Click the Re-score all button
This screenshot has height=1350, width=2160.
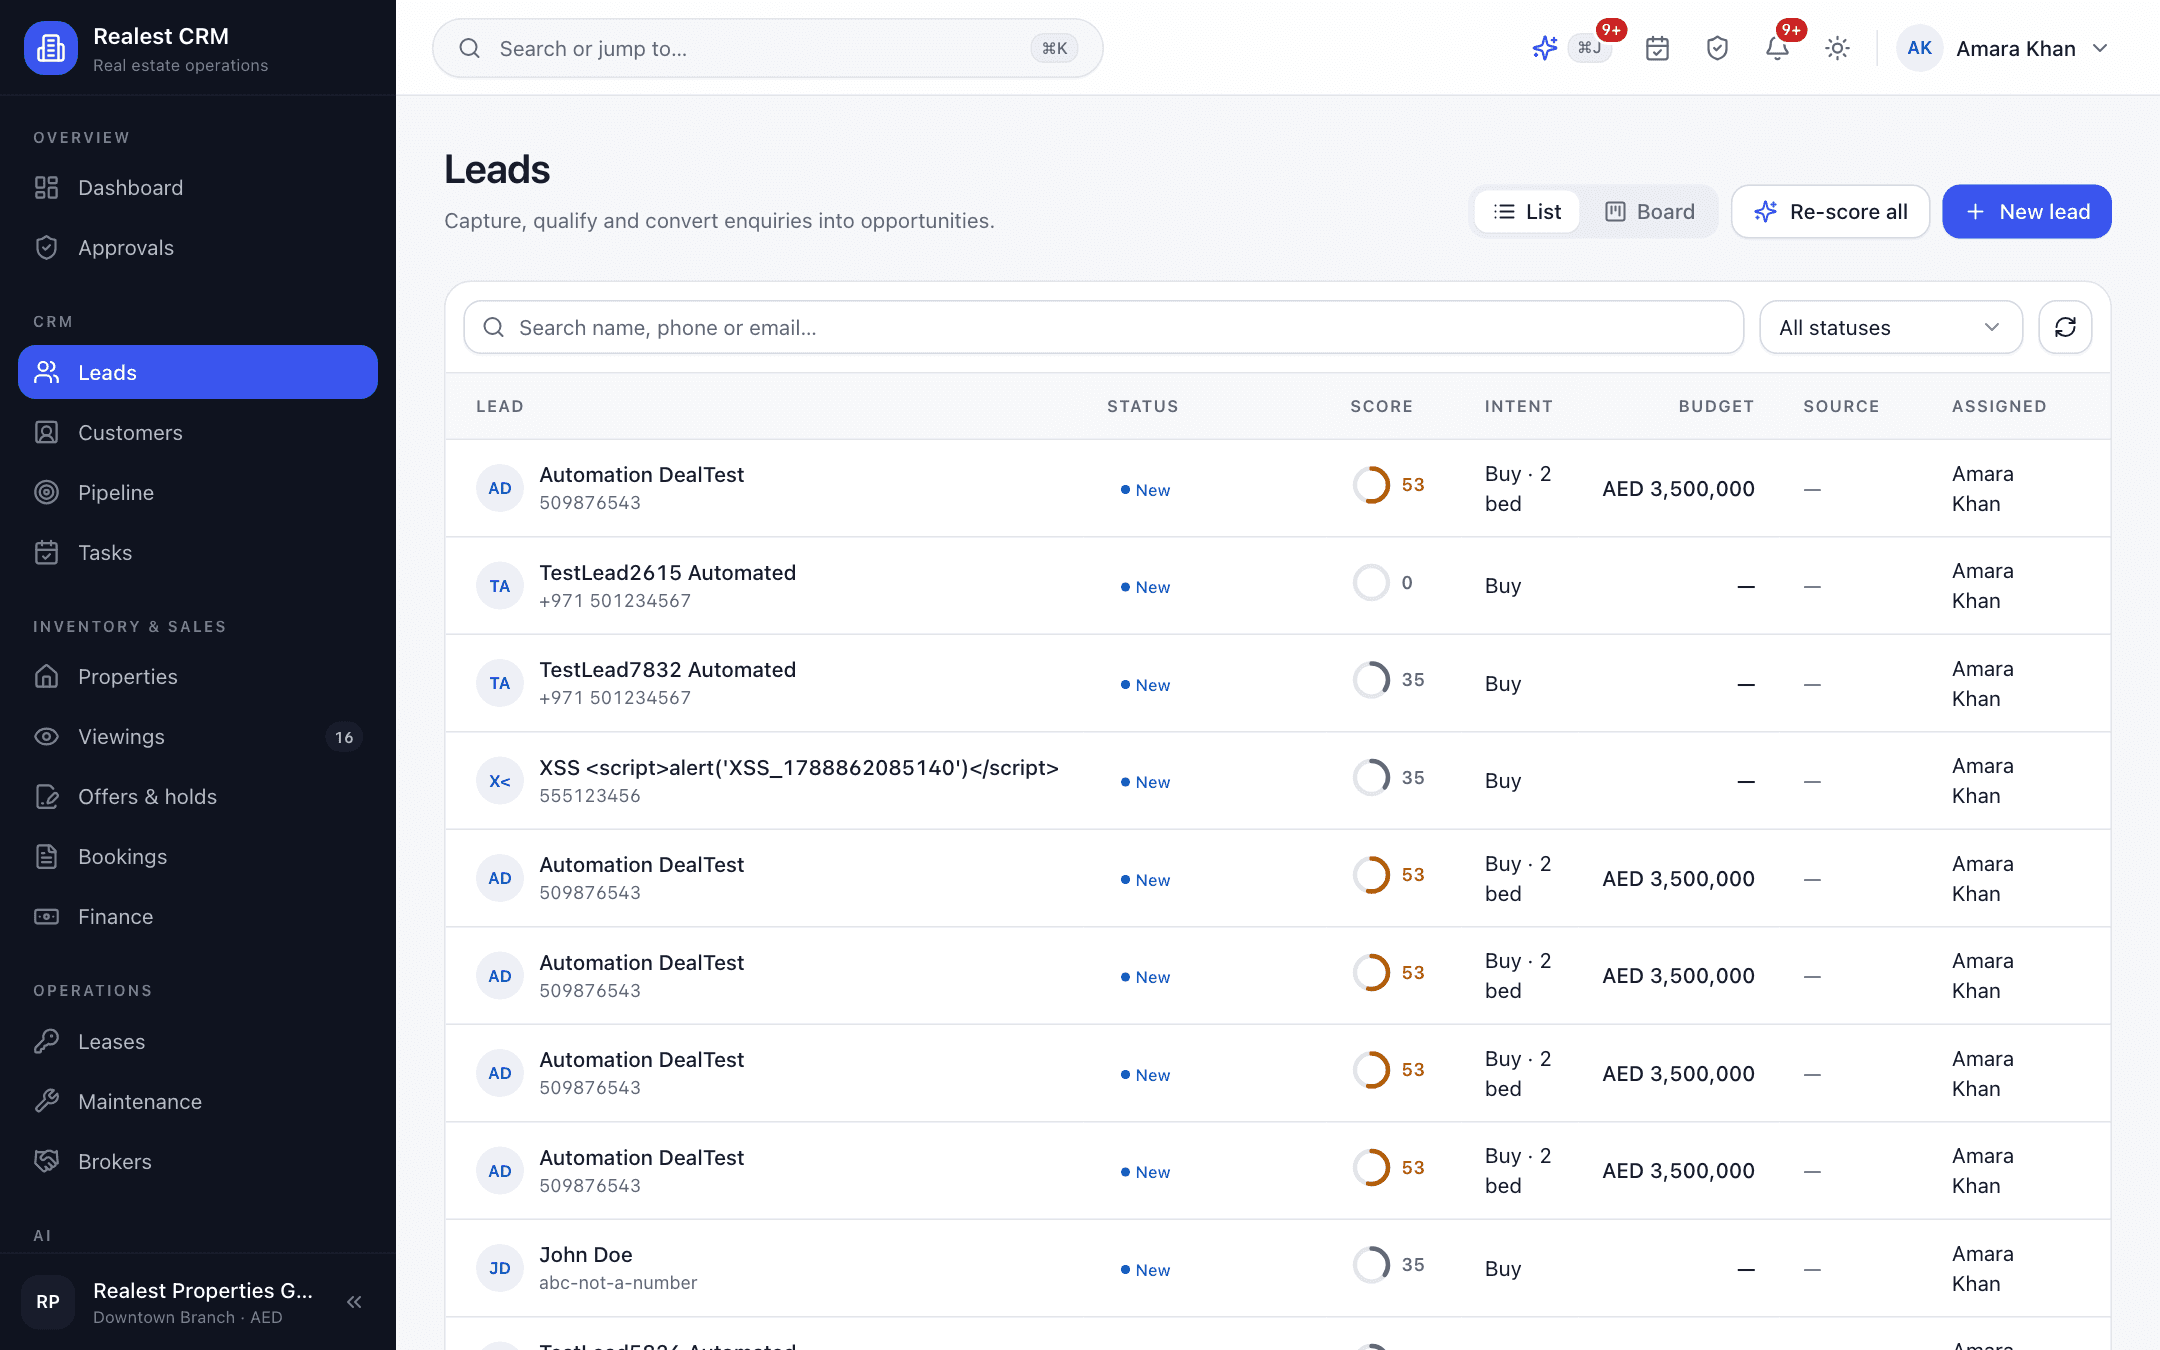coord(1830,212)
